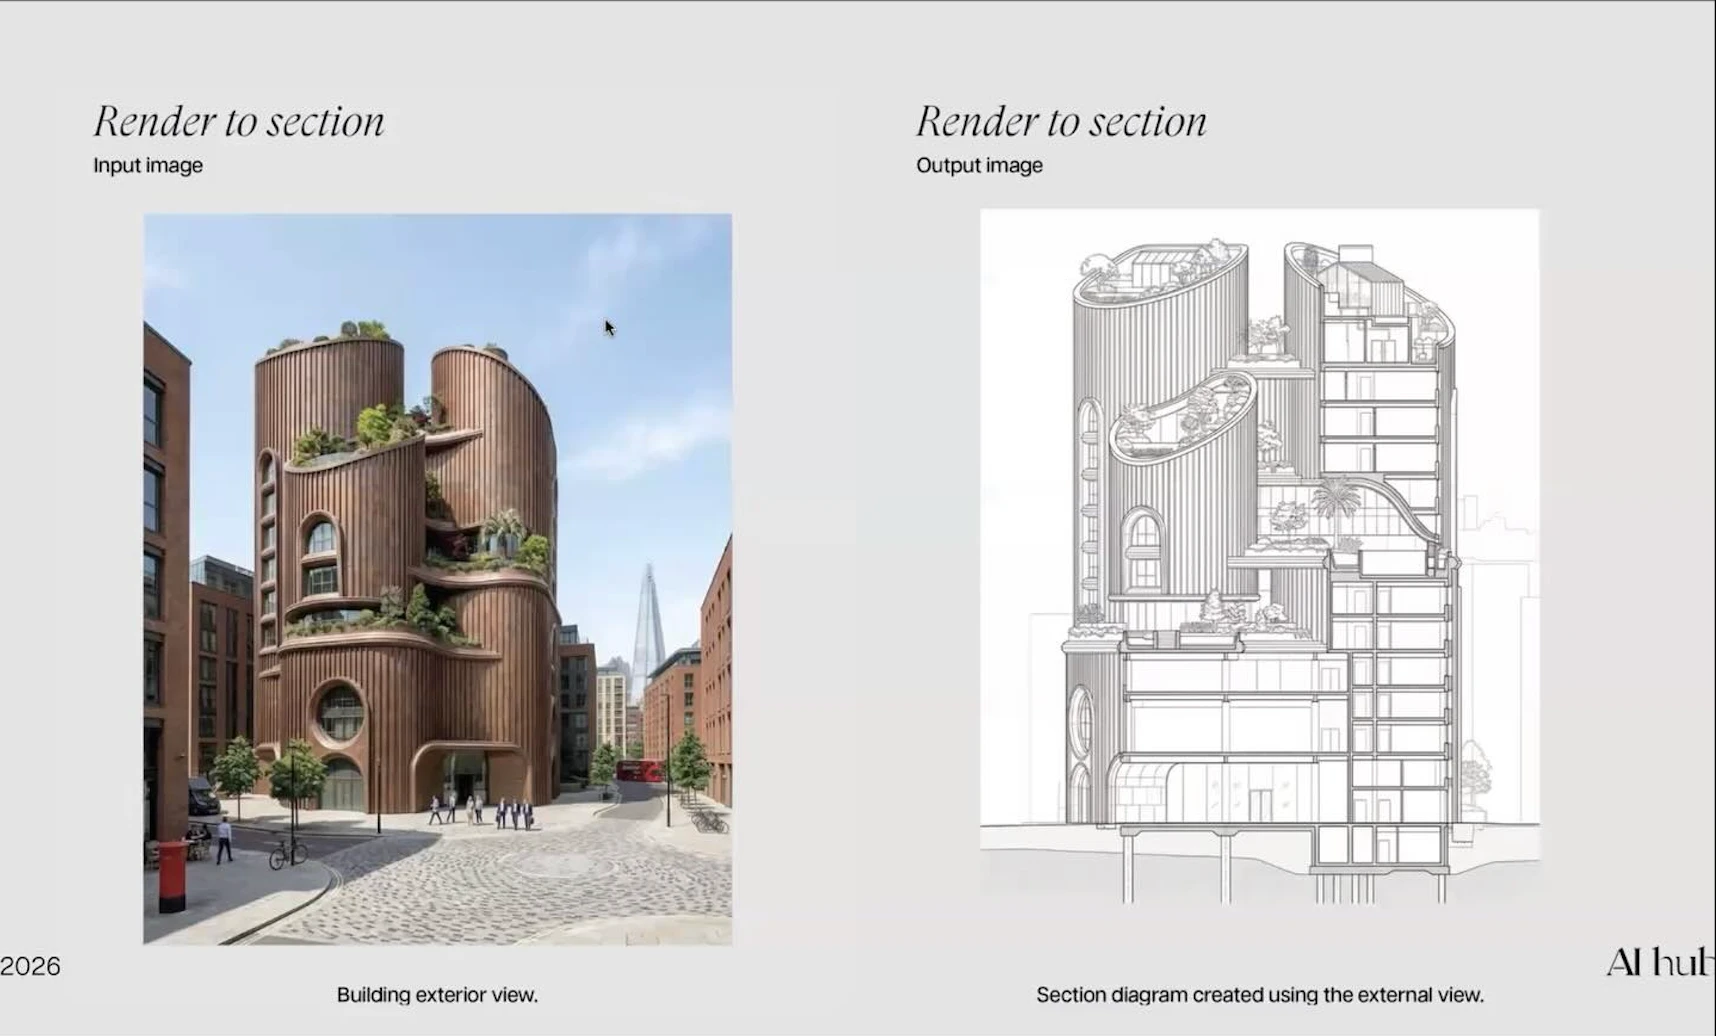Click the pedestrian walking near the post box
Viewport: 1716px width, 1036px height.
click(x=224, y=839)
